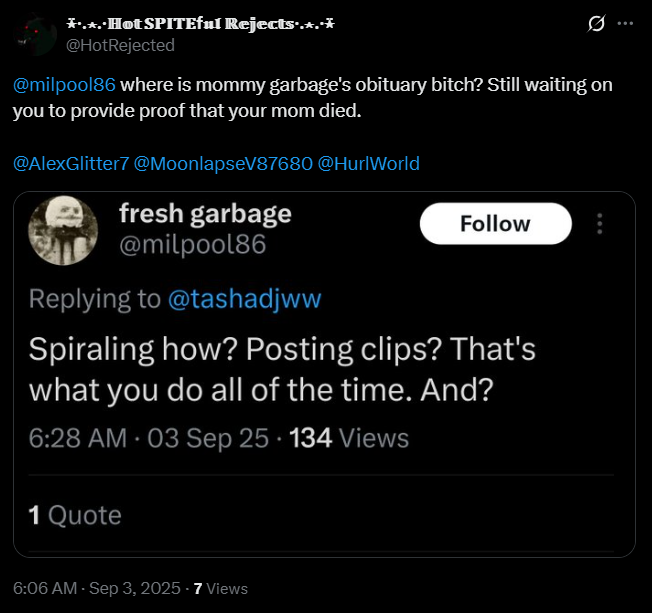Screen dimensions: 652x613
Task: Open the 6:06 AM Sep 3, 2025 timestamp
Action: pyautogui.click(x=97, y=588)
